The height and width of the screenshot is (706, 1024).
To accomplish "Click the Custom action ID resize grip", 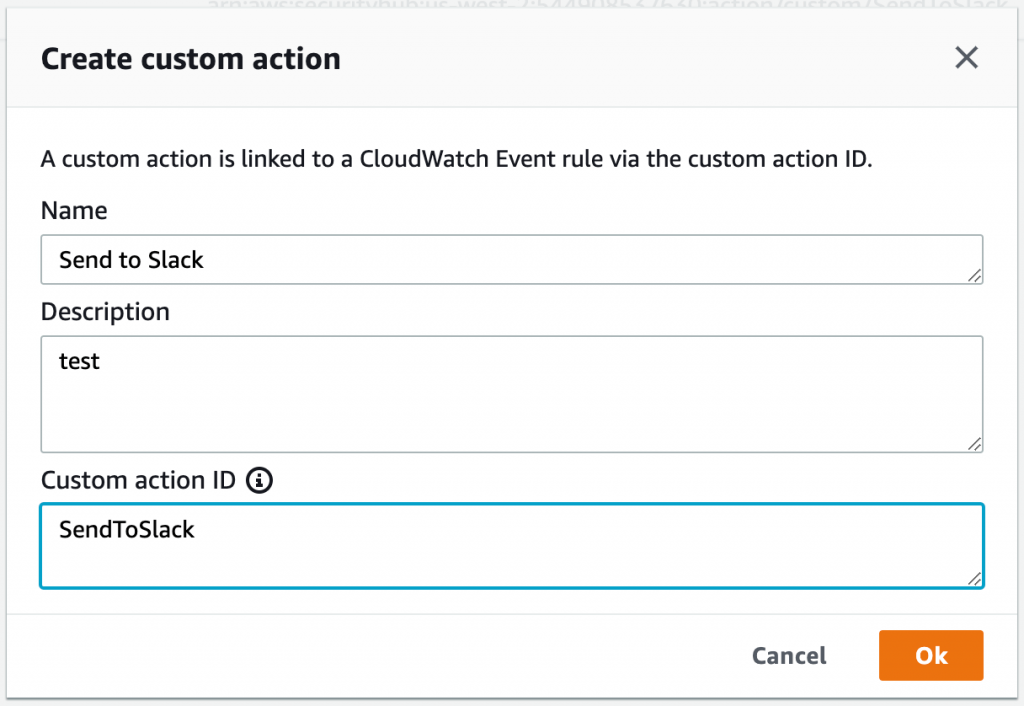I will (974, 579).
